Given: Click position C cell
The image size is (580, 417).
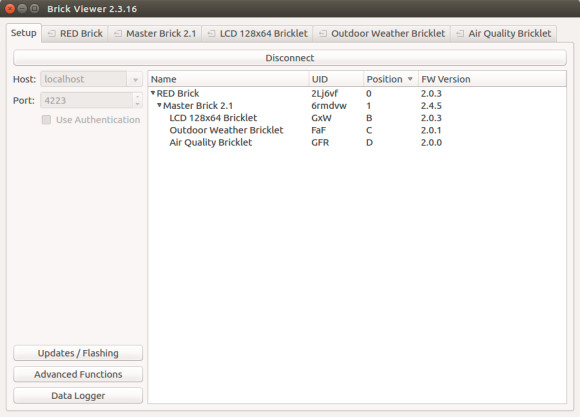Looking at the screenshot, I should click(x=369, y=130).
